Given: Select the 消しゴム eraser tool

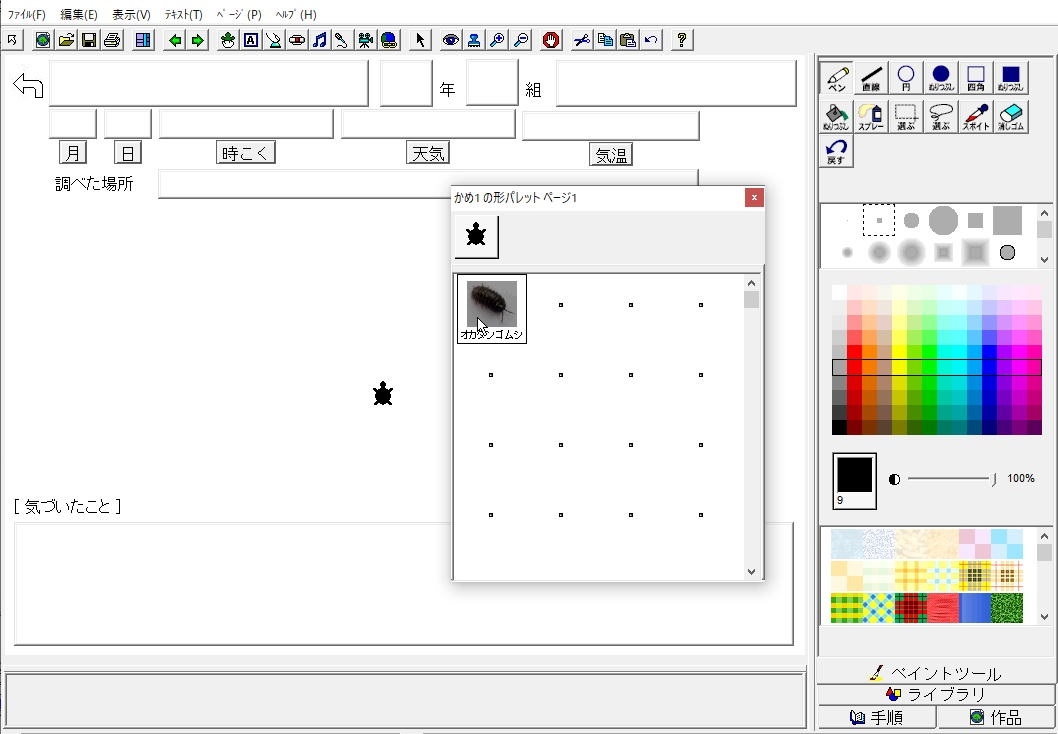Looking at the screenshot, I should 1011,117.
